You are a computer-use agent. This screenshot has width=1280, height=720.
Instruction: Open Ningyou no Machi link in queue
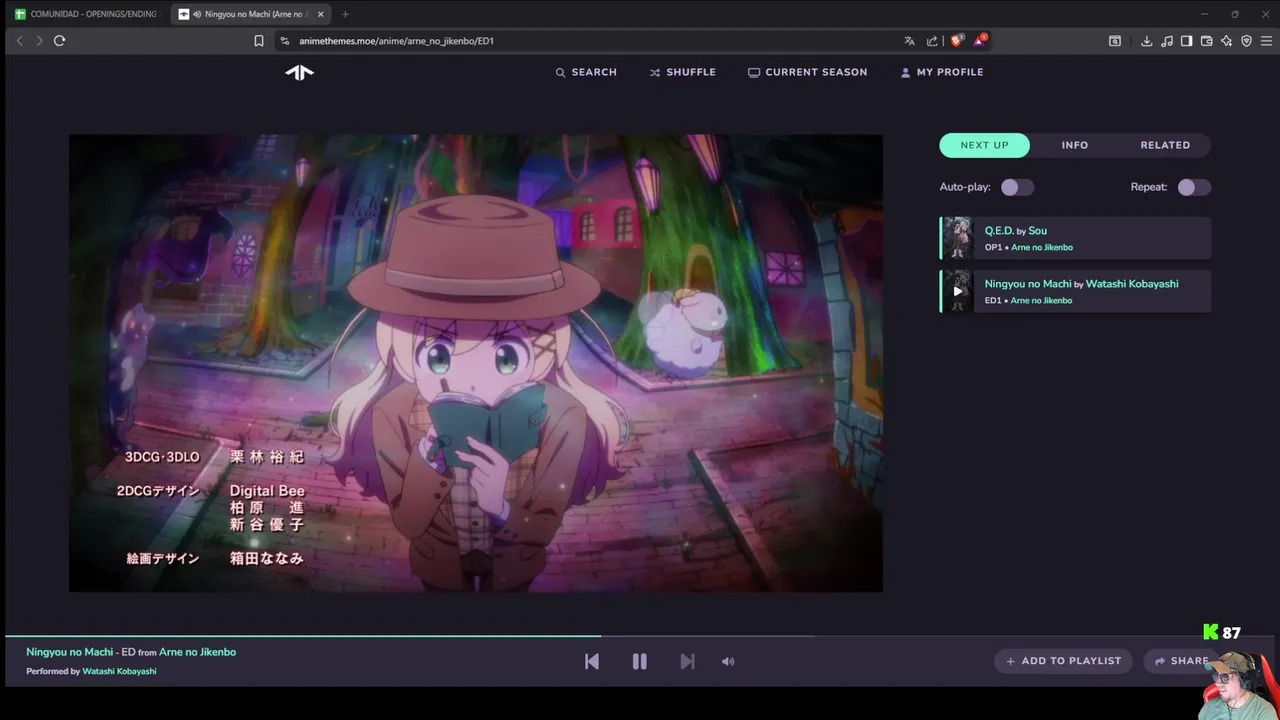(x=1028, y=284)
